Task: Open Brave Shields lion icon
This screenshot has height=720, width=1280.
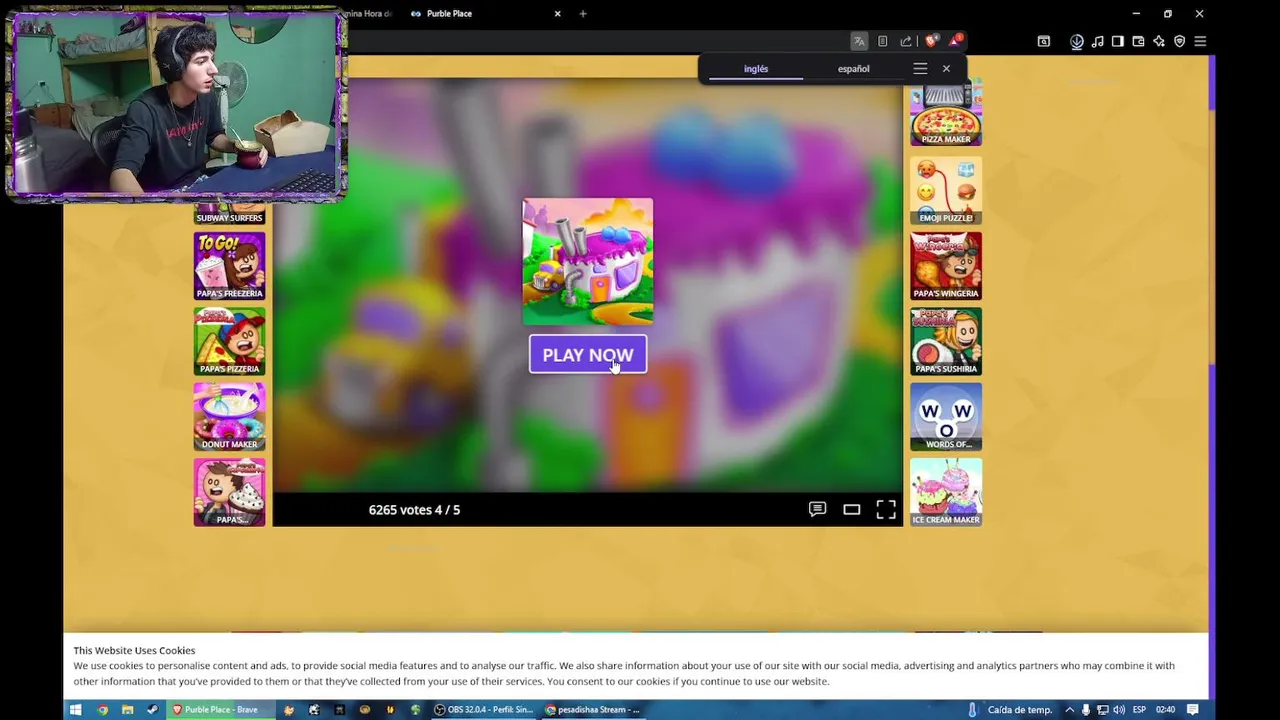Action: coord(931,41)
